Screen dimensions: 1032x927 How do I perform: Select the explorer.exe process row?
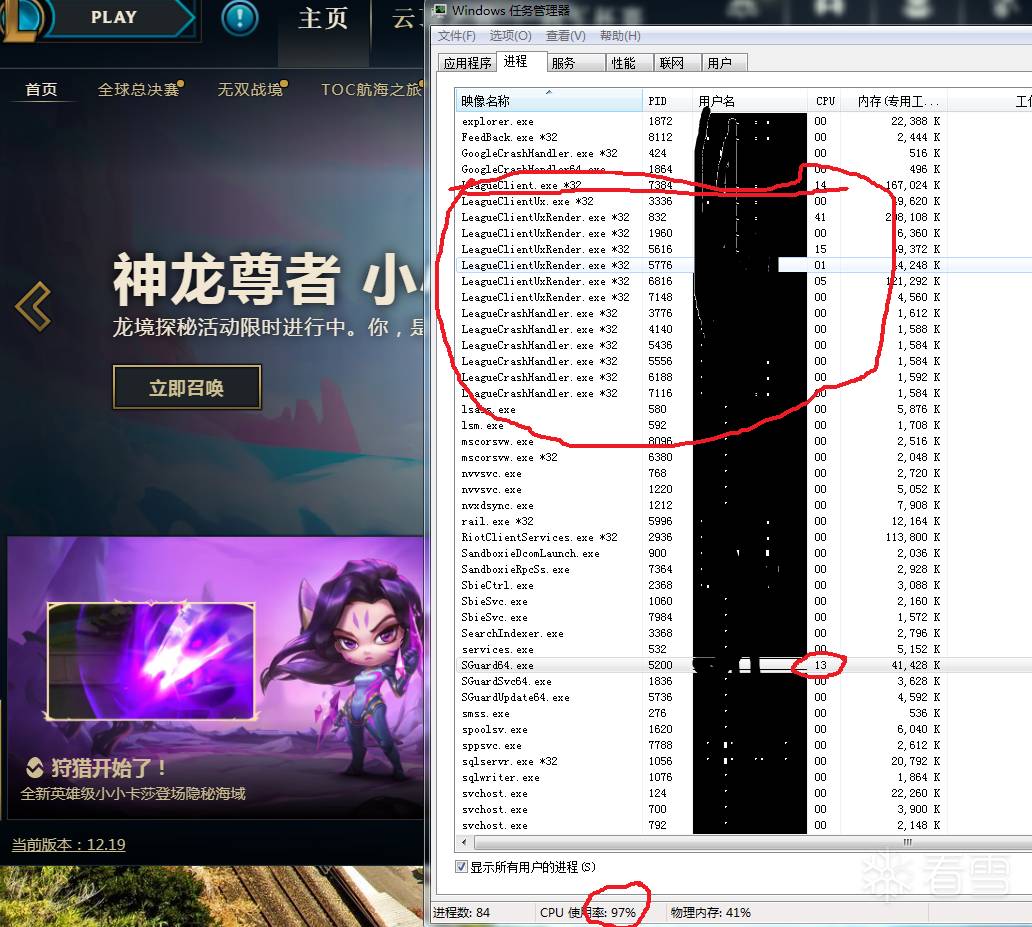pos(744,121)
